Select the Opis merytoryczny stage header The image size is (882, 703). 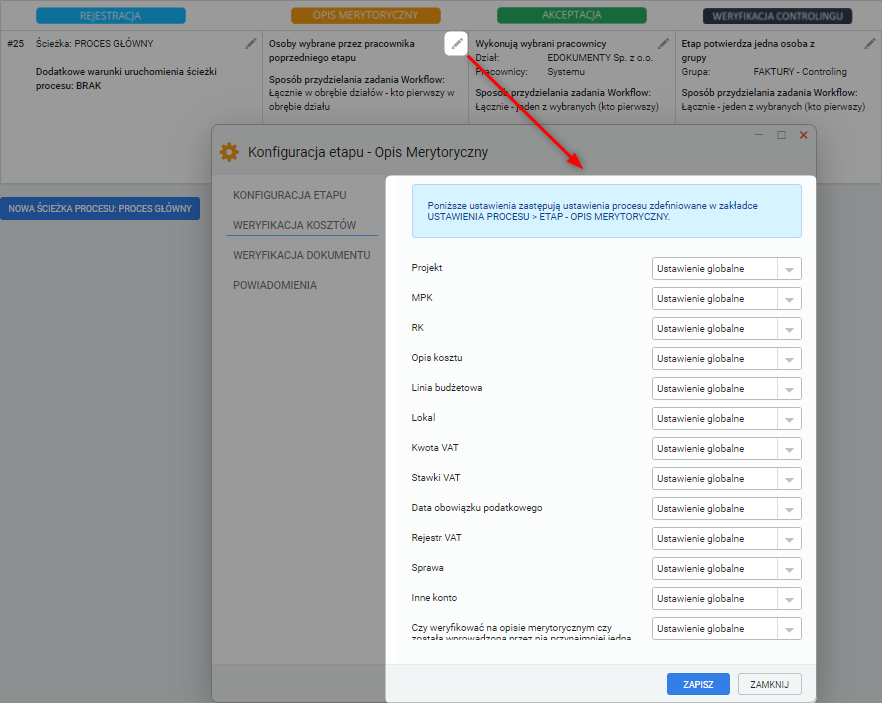coord(366,15)
